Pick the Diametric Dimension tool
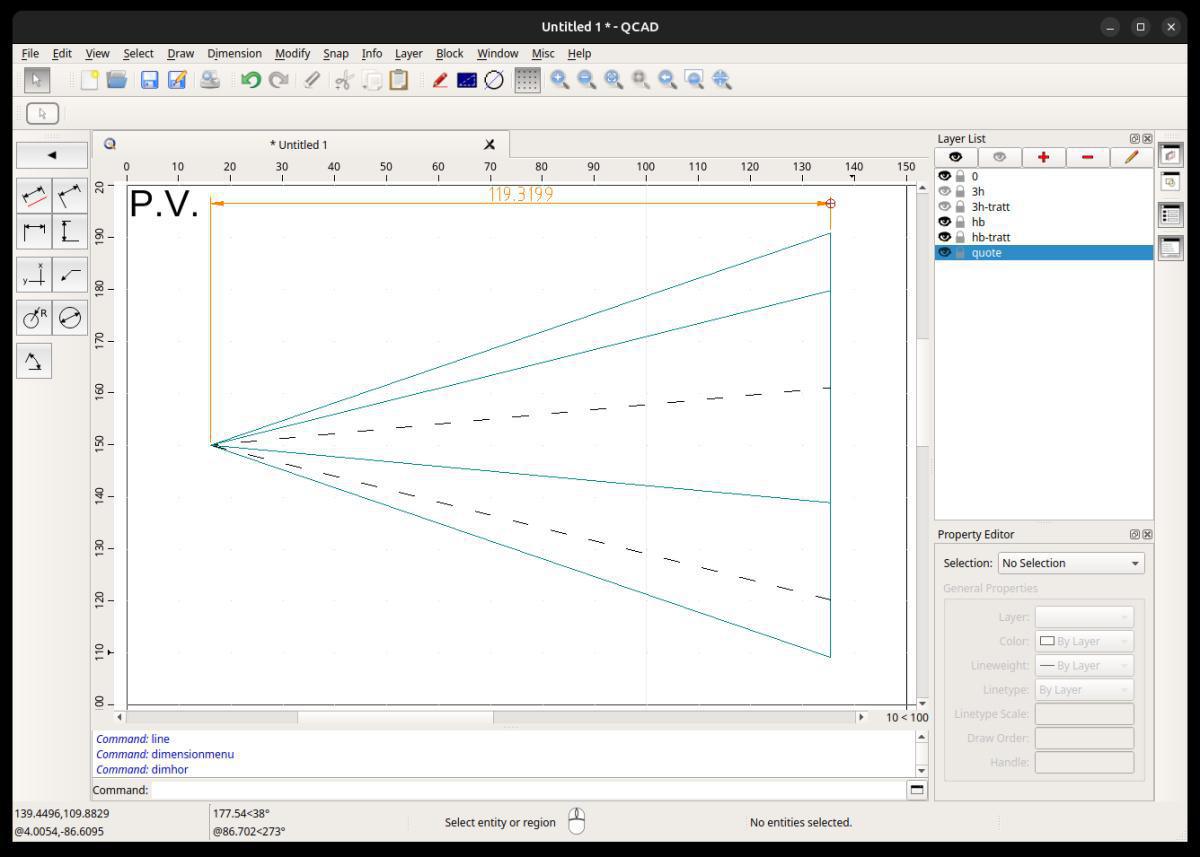 coord(70,318)
